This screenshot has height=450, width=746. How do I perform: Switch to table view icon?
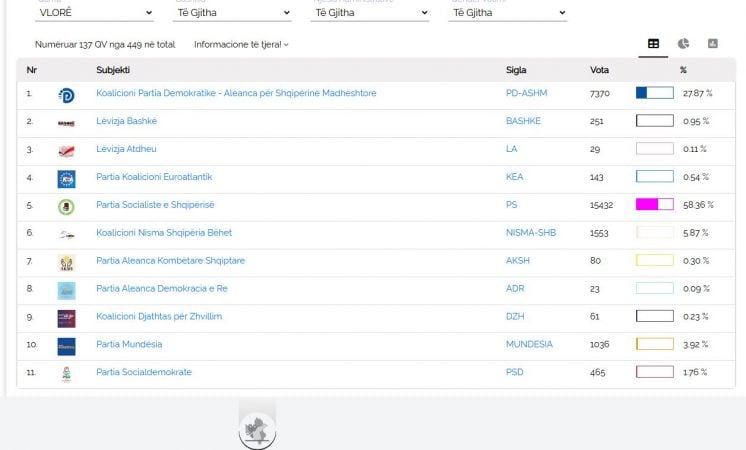tap(653, 44)
